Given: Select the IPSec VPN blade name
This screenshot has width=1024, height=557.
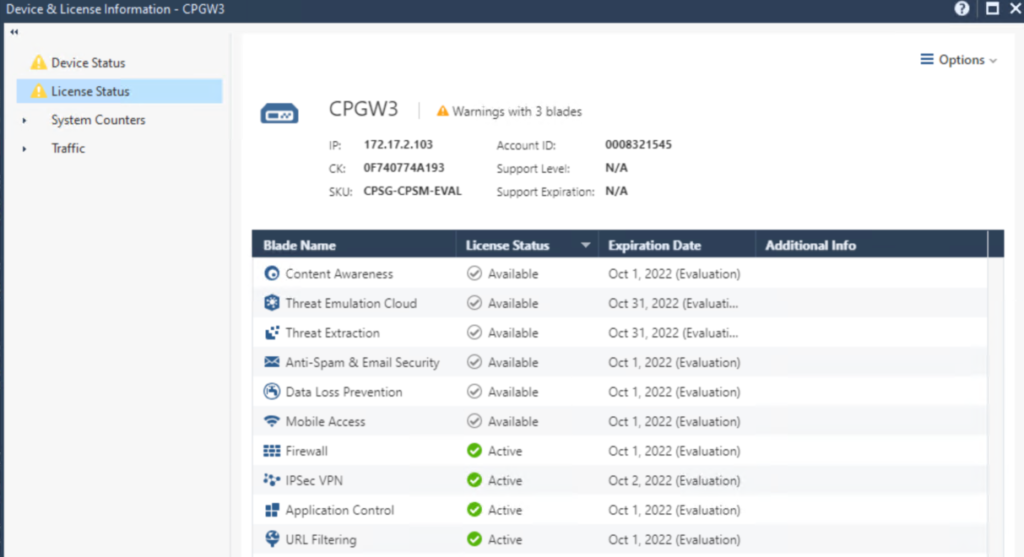Looking at the screenshot, I should (x=313, y=480).
